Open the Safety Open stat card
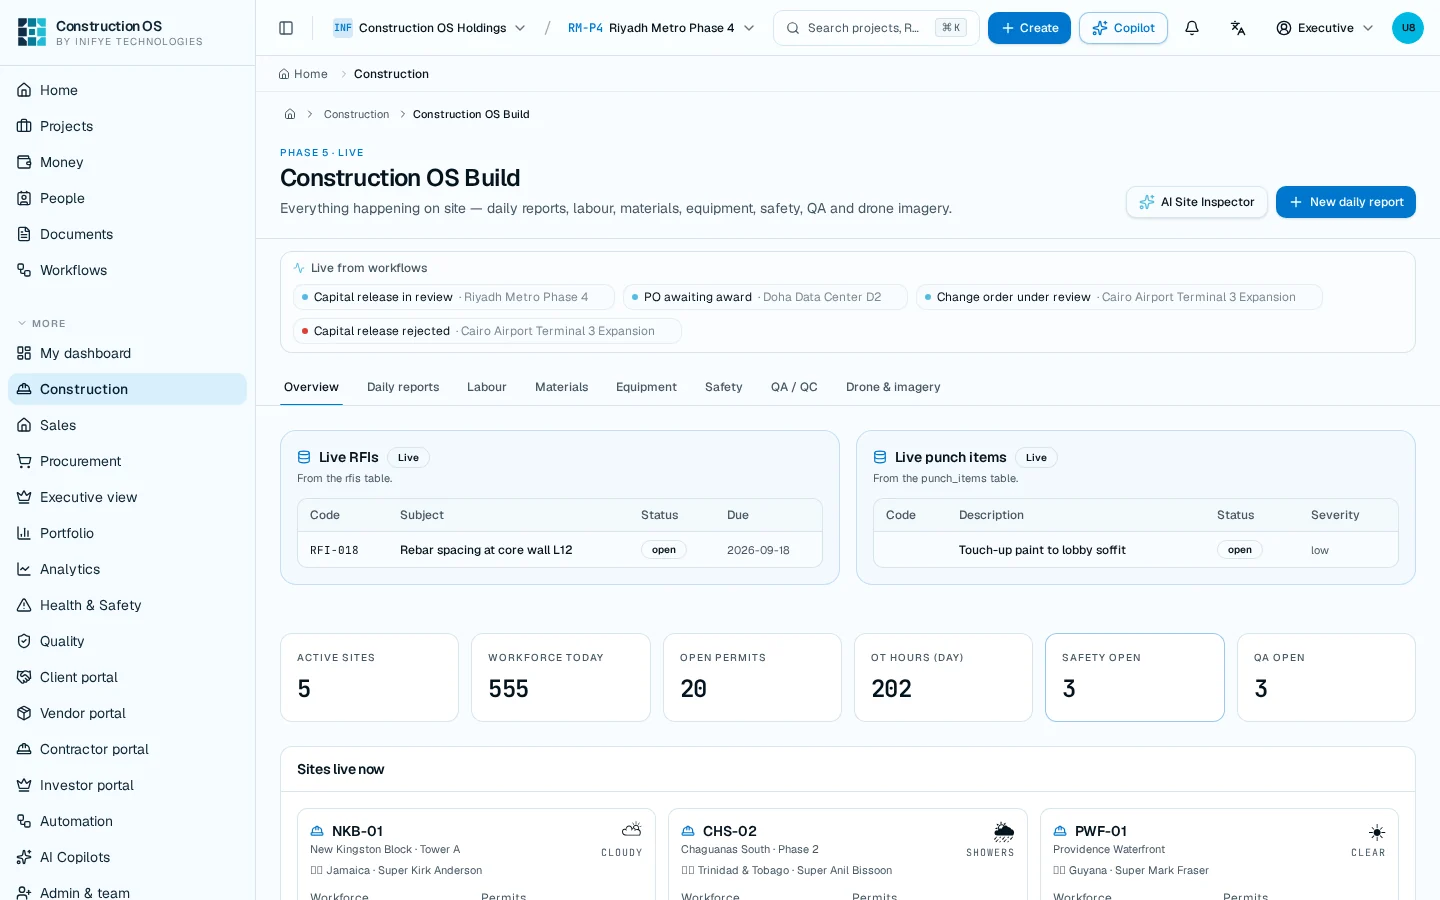 click(1135, 677)
